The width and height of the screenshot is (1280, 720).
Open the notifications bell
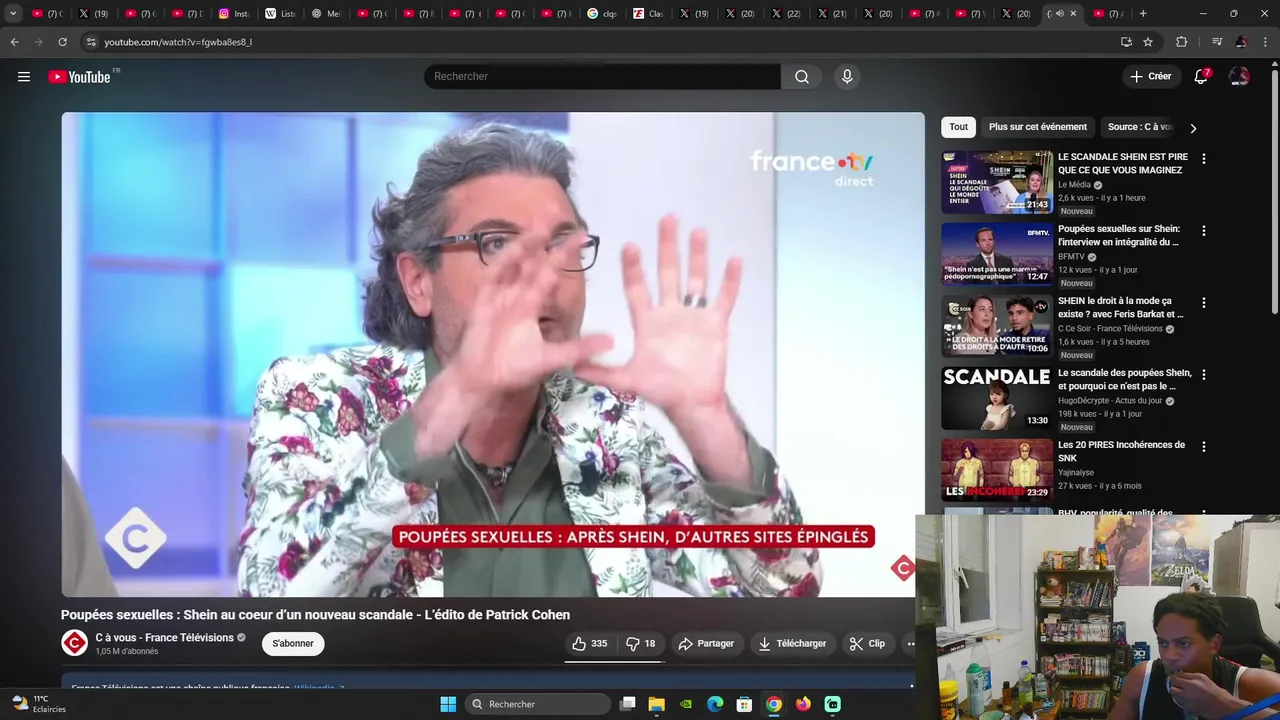pyautogui.click(x=1201, y=77)
